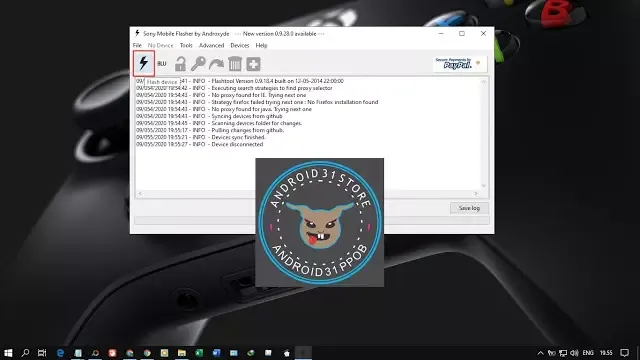Open Word from the taskbar
The height and width of the screenshot is (360, 640).
(216, 353)
